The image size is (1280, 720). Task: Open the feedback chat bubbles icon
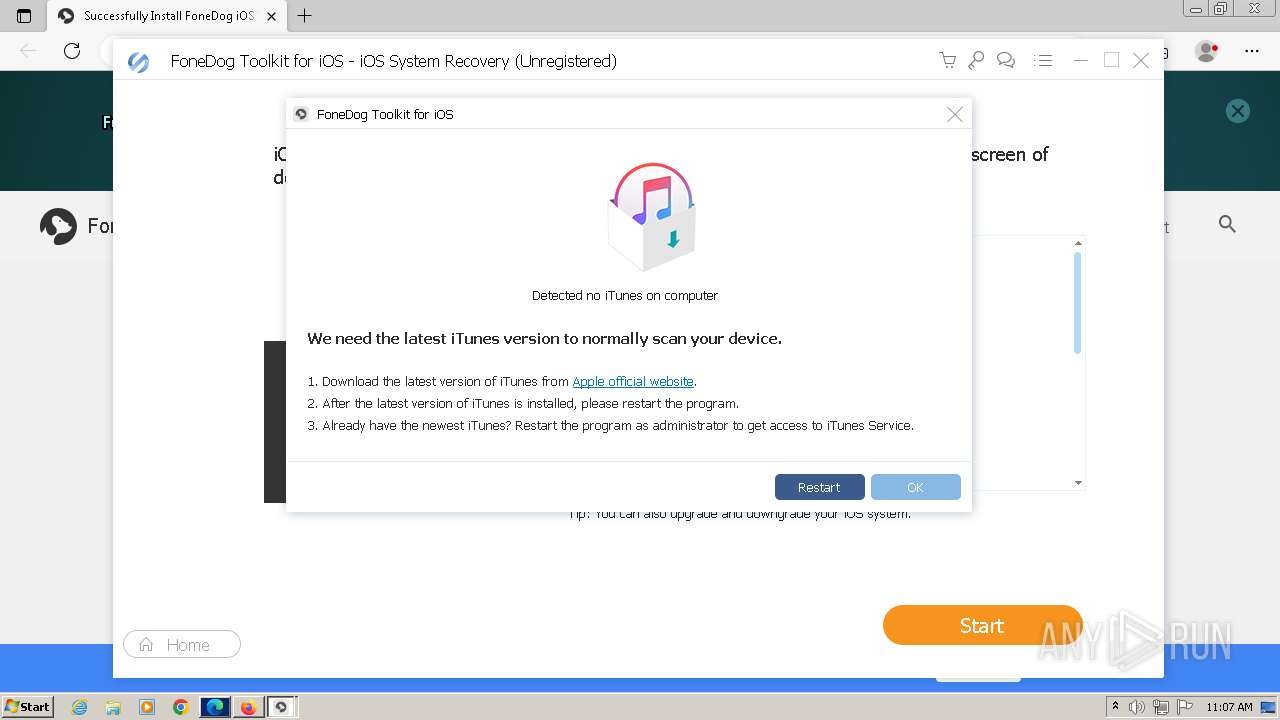1006,61
